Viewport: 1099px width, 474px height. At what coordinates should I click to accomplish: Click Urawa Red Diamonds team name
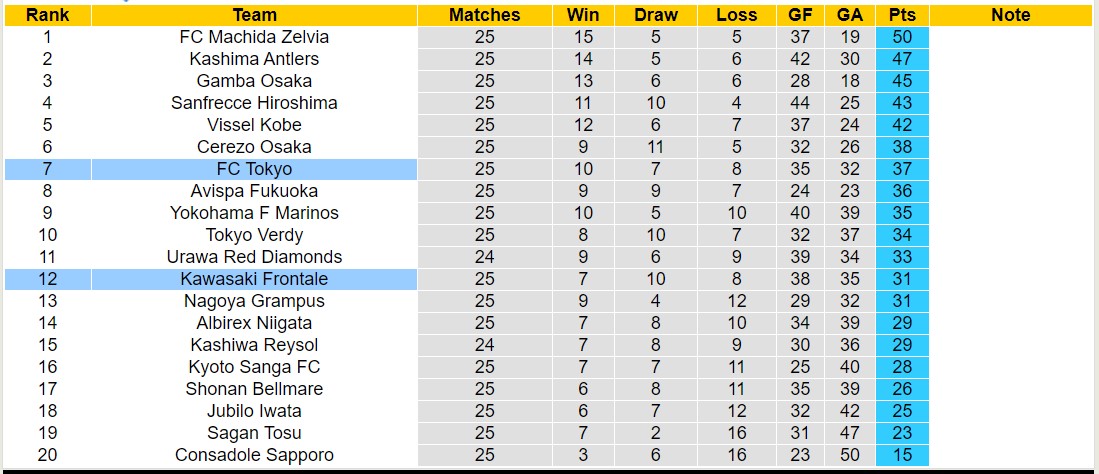(254, 257)
